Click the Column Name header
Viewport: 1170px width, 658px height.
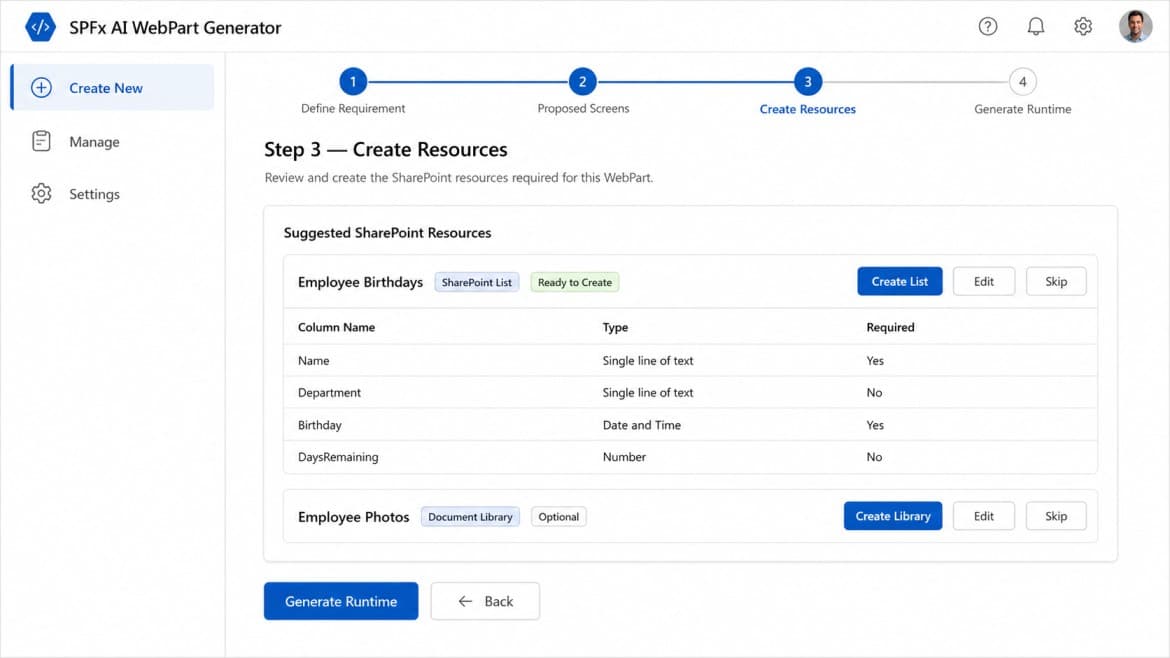pos(337,328)
